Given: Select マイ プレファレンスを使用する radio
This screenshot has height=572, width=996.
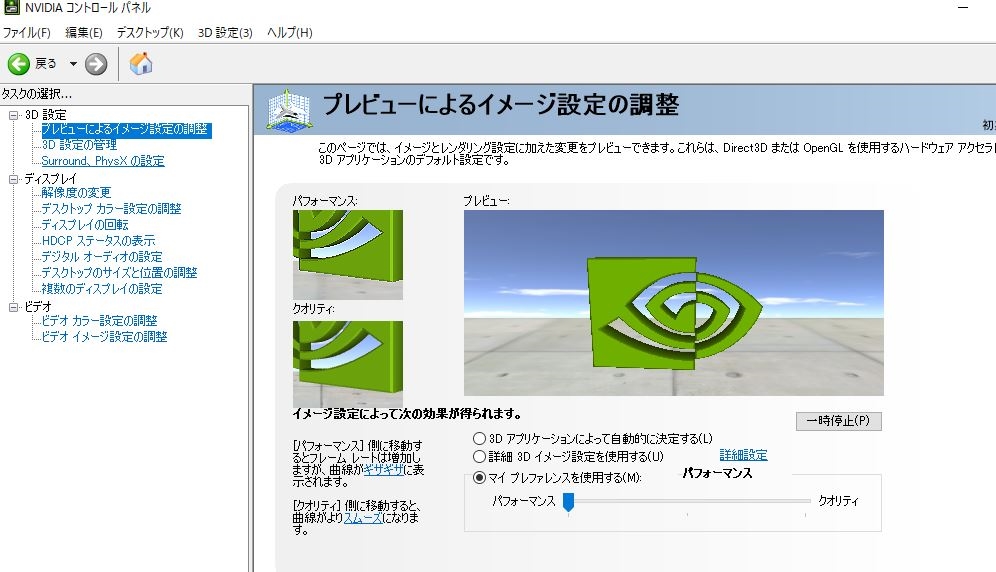Looking at the screenshot, I should coord(480,477).
